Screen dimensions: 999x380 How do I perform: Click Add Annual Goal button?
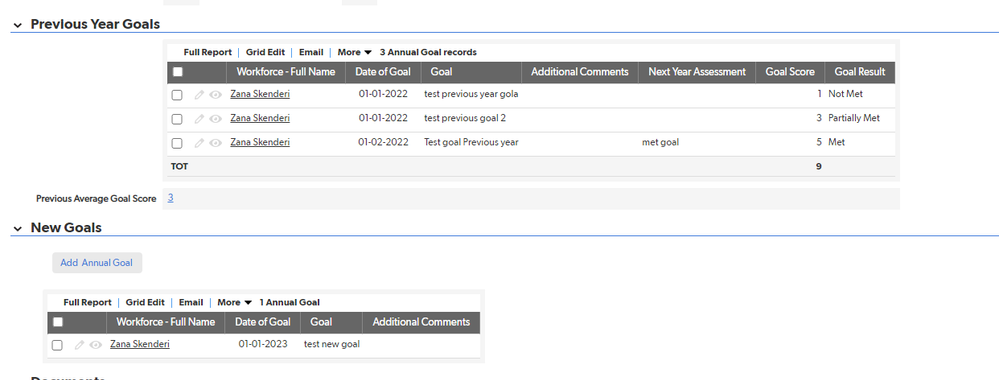(x=97, y=263)
